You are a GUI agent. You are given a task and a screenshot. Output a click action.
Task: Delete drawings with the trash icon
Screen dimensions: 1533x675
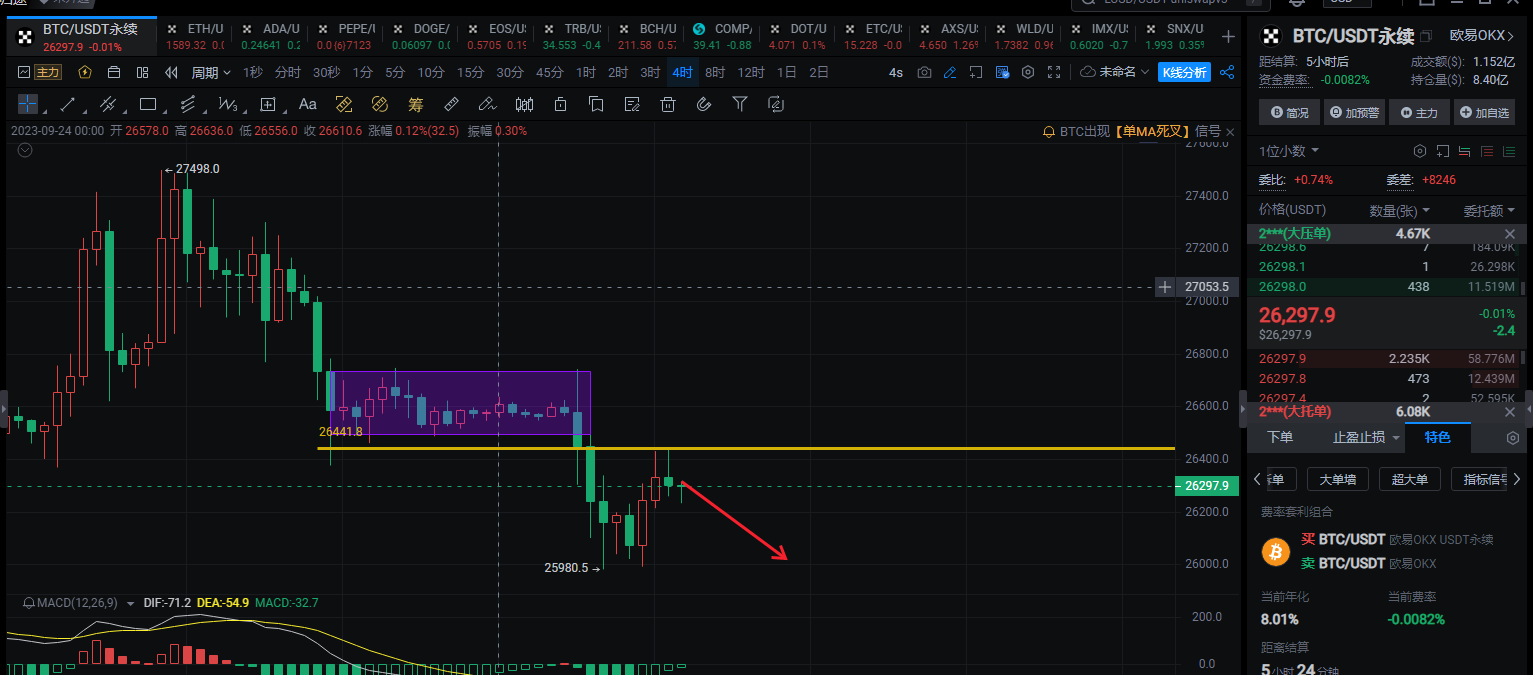tap(668, 104)
